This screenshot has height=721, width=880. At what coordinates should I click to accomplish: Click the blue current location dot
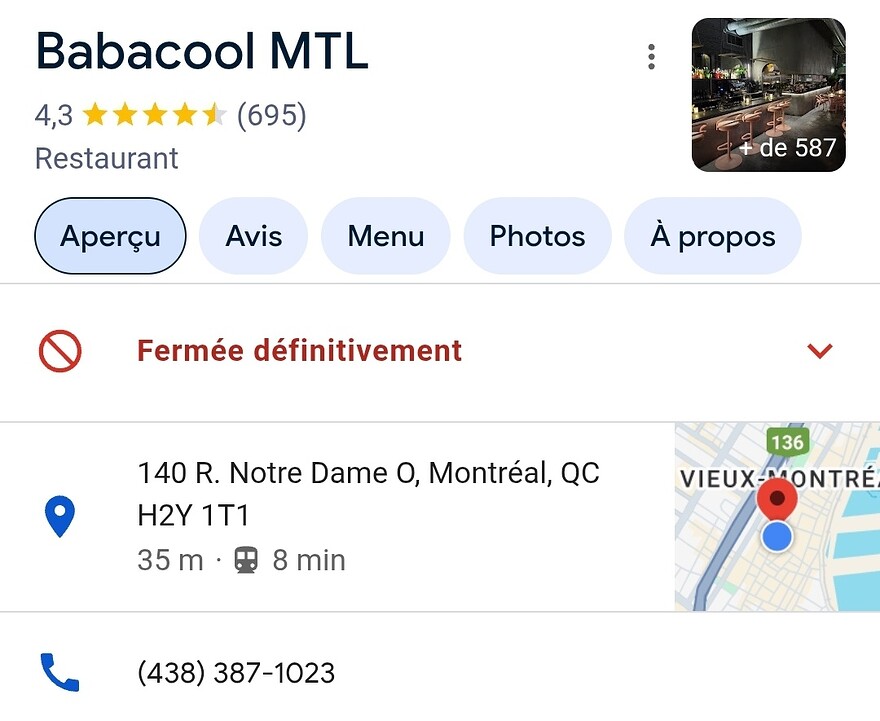pyautogui.click(x=777, y=537)
